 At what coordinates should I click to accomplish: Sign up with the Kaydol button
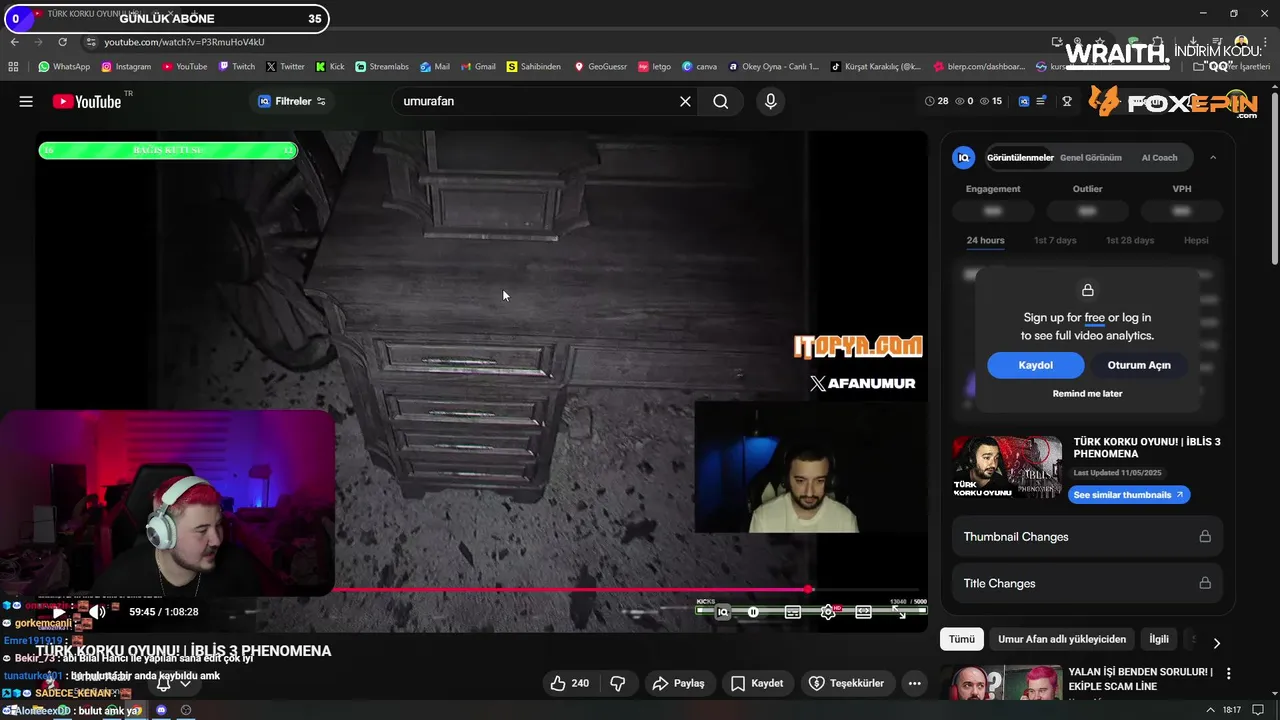pos(1035,365)
